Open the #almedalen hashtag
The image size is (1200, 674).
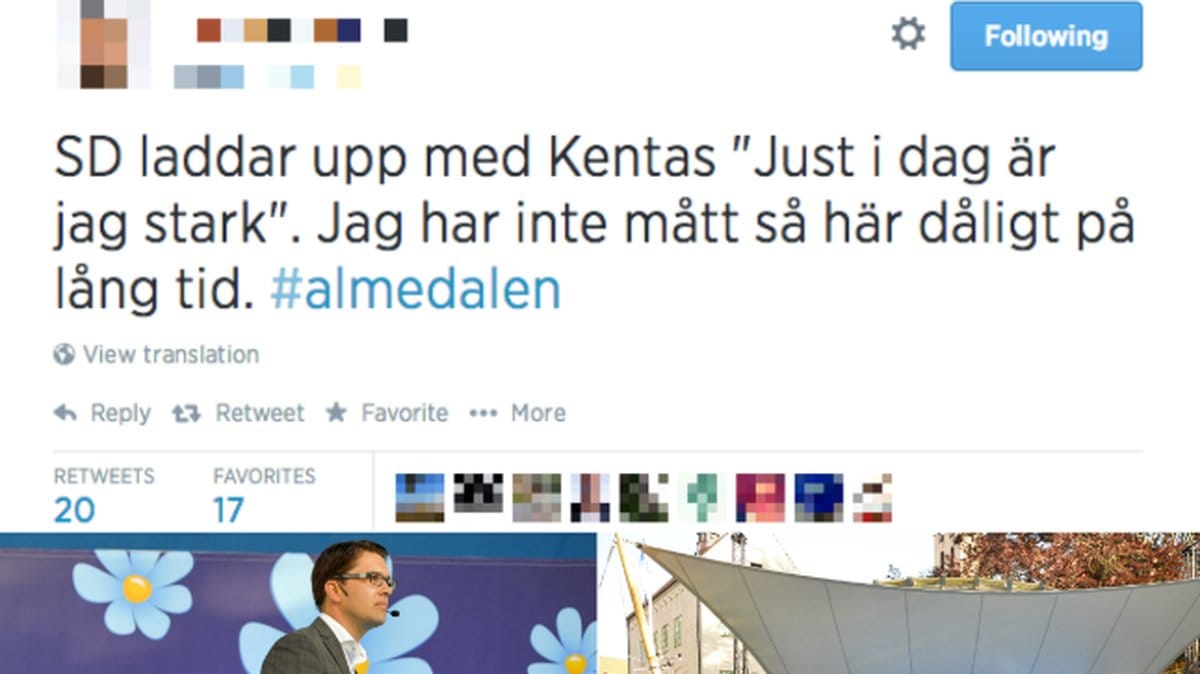click(415, 290)
